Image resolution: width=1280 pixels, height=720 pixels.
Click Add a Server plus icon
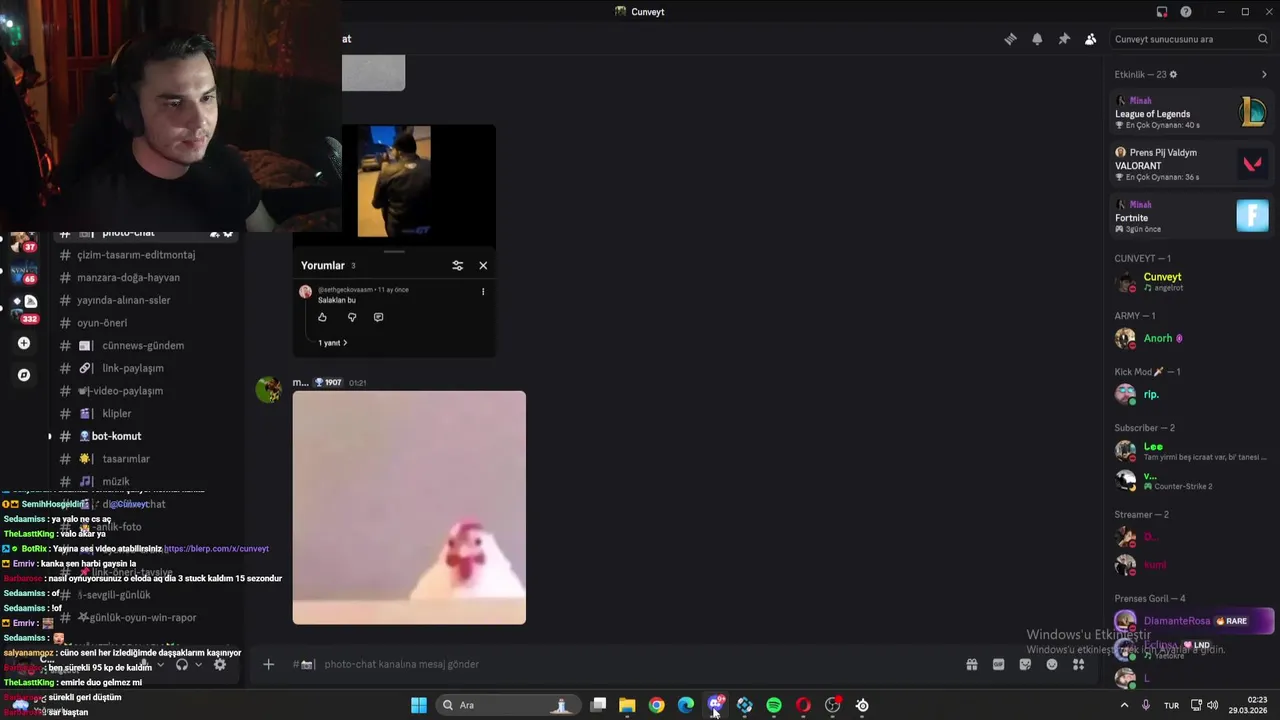[x=24, y=343]
